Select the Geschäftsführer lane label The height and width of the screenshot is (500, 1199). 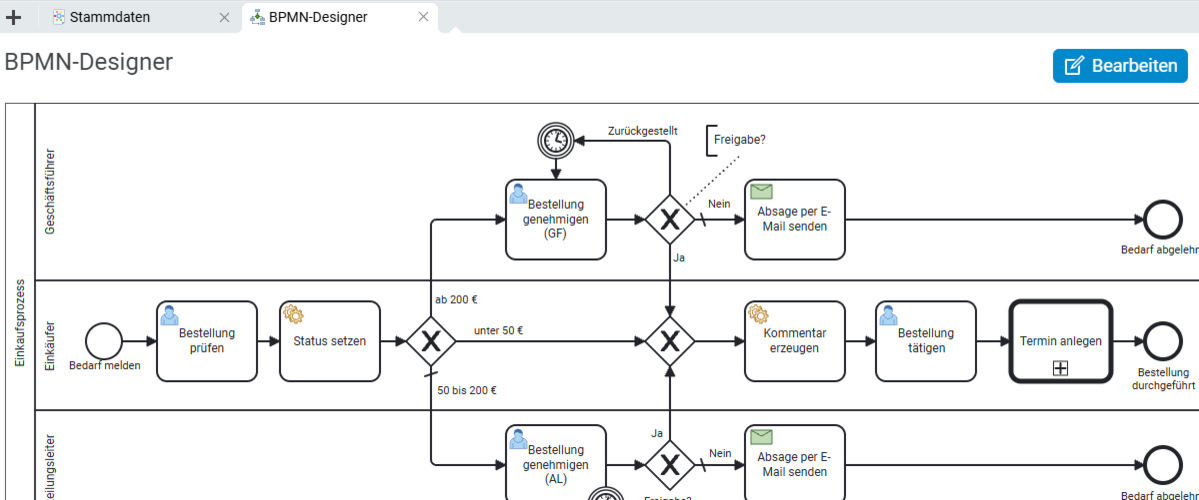tap(51, 191)
